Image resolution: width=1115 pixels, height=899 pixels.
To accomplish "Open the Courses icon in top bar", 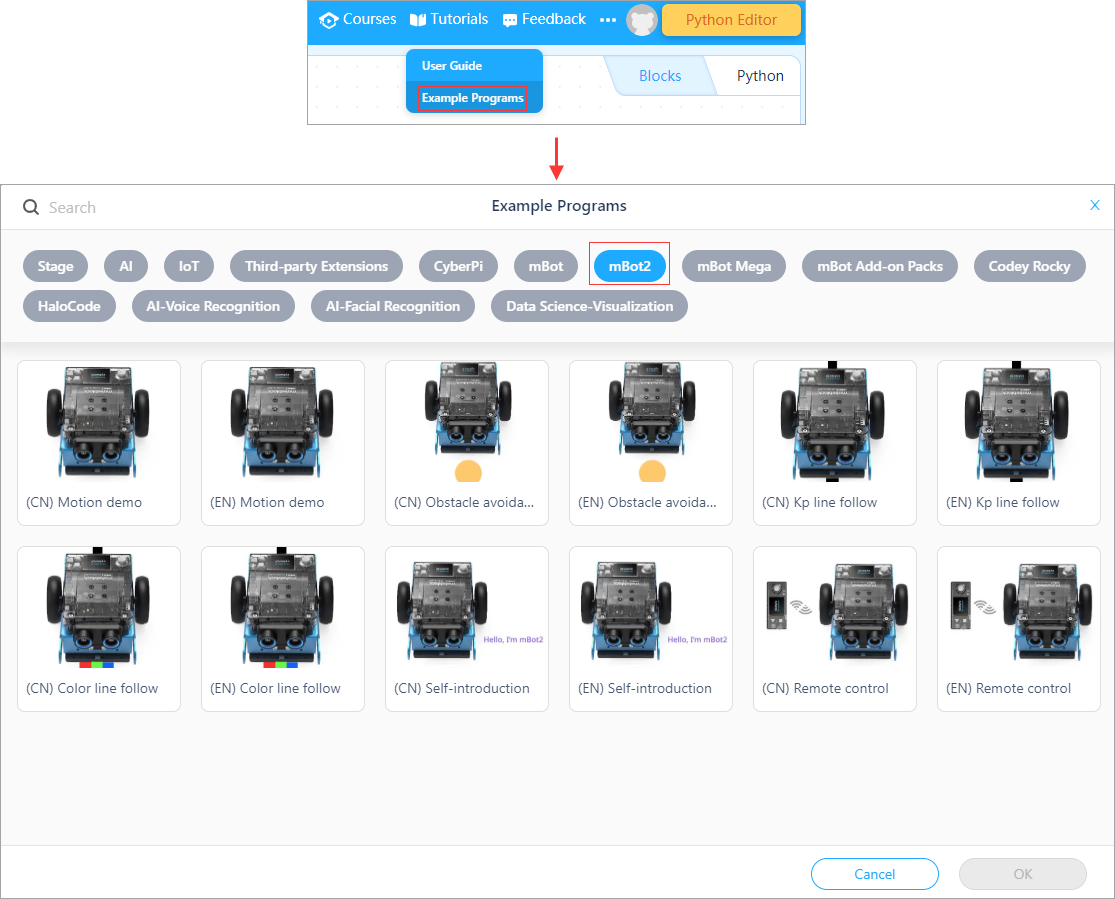I will click(328, 20).
